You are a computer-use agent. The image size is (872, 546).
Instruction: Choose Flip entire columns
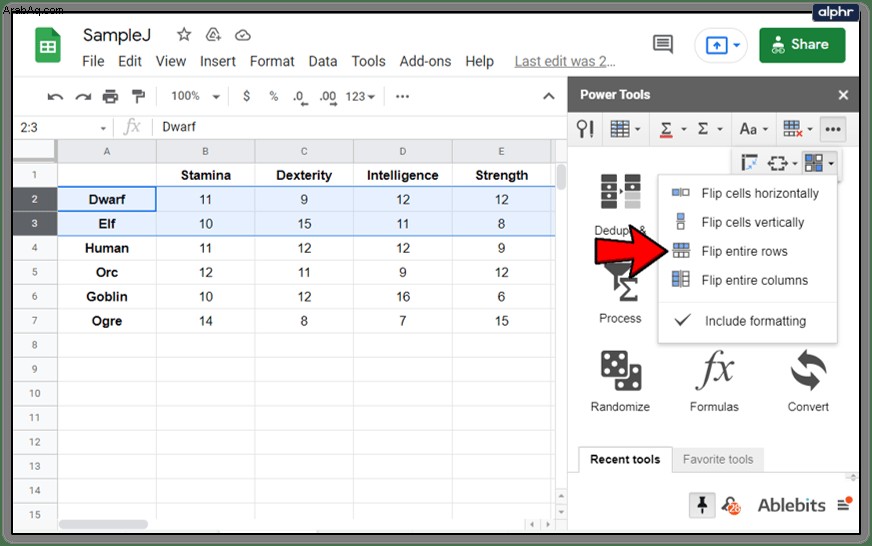747,280
